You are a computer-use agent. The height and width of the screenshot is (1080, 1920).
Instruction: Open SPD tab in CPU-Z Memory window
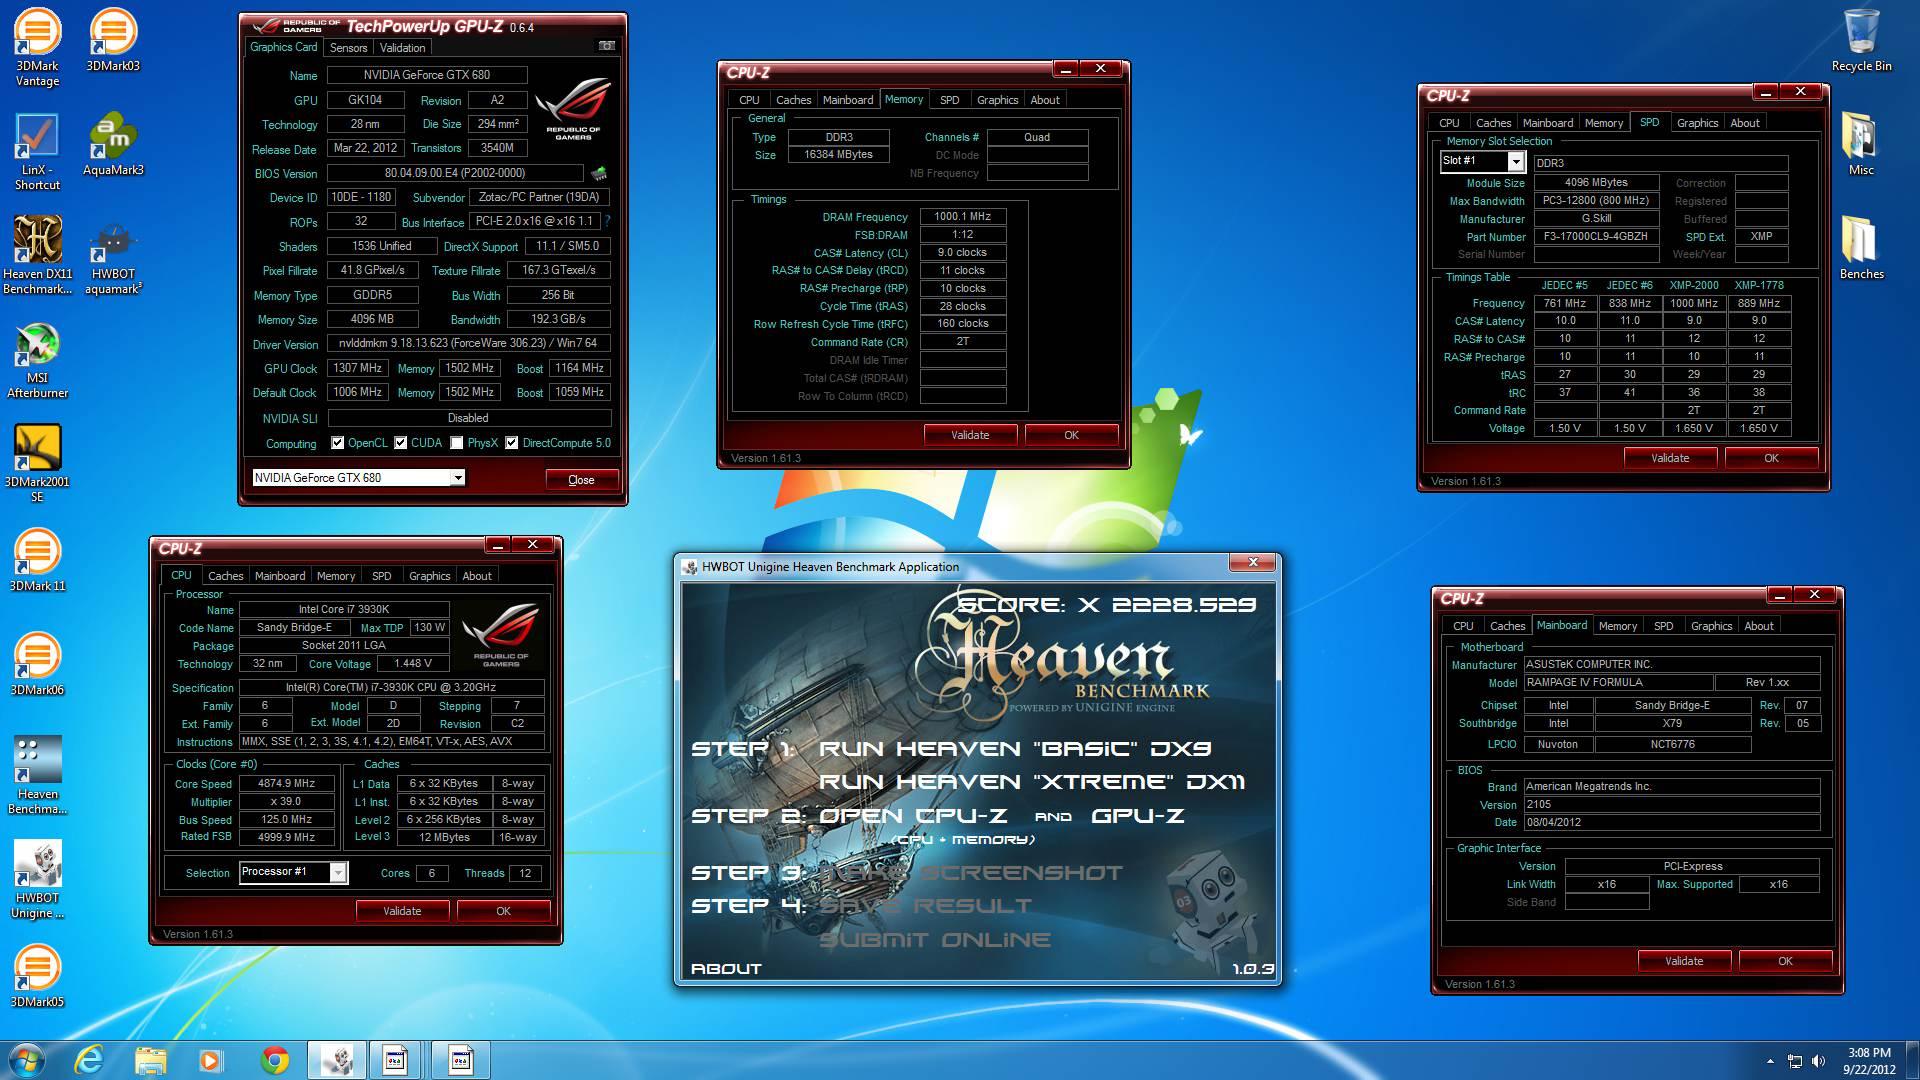point(950,100)
